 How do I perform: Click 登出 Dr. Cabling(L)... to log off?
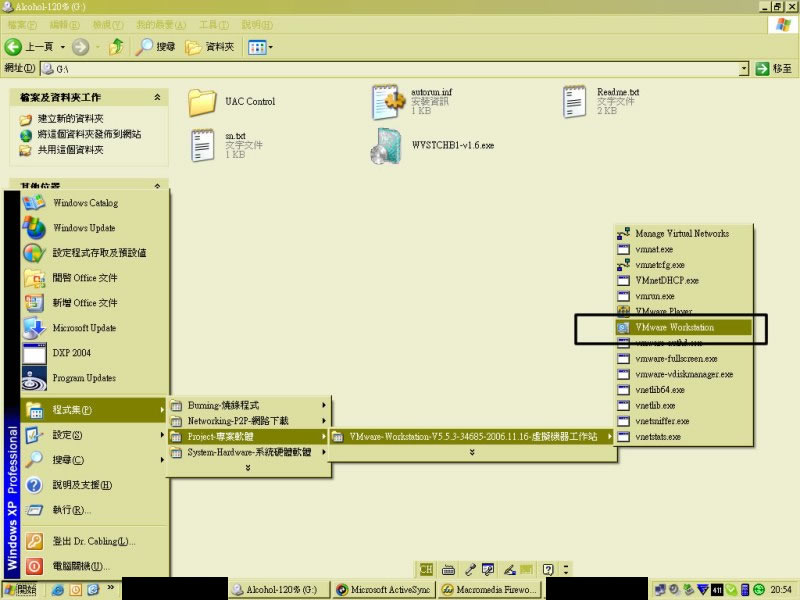[x=95, y=541]
